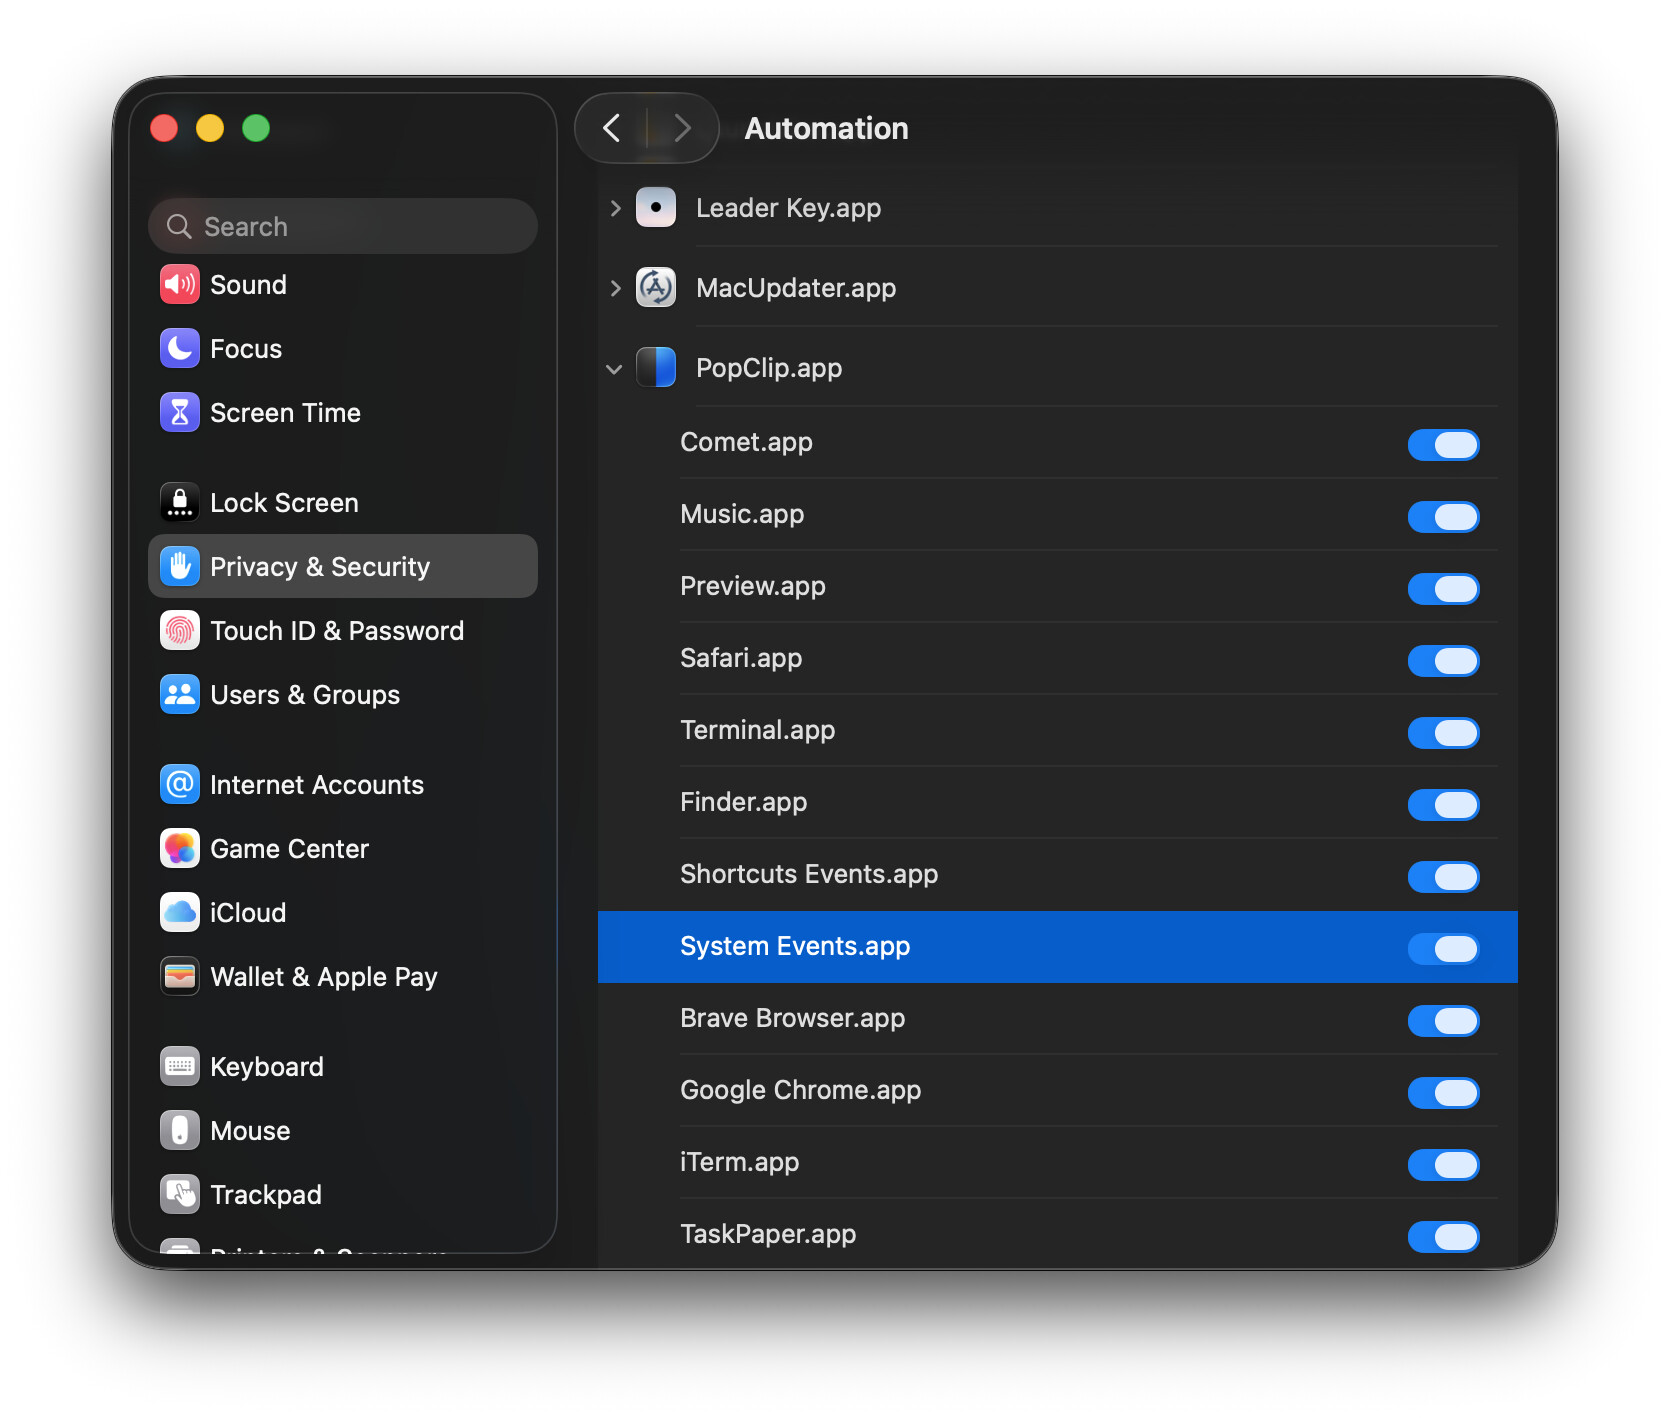
Task: Expand MacUpdater.app permissions chevron
Action: point(615,288)
